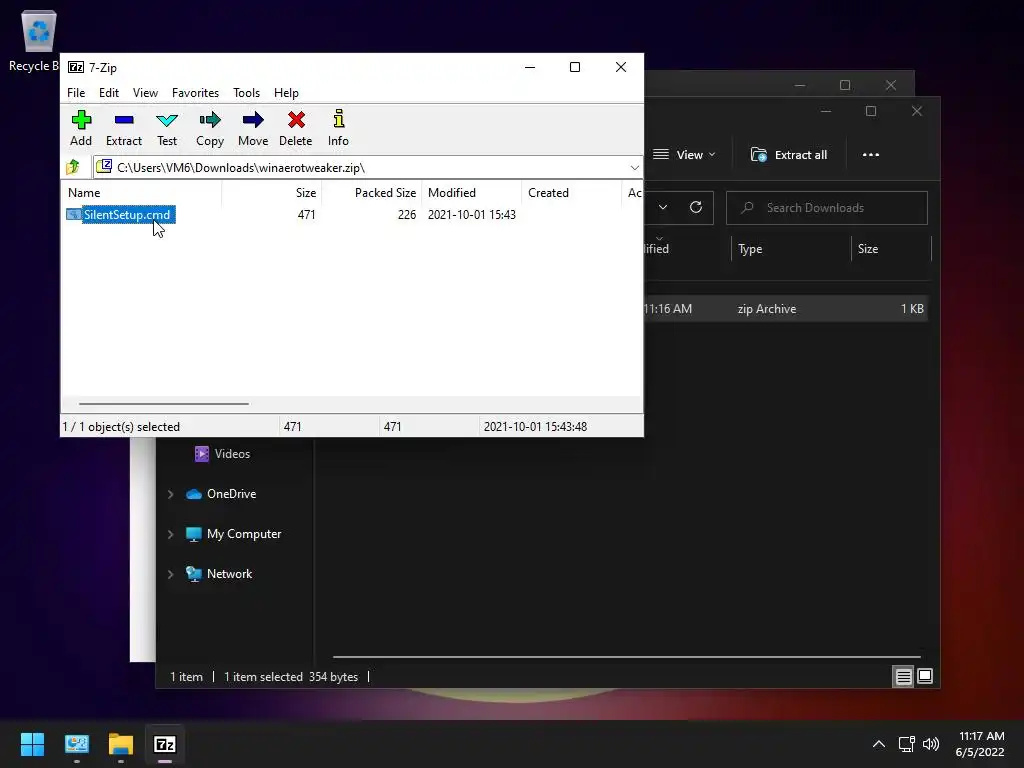The height and width of the screenshot is (768, 1024).
Task: Sort 7-Zip list by Size column
Action: click(x=272, y=193)
